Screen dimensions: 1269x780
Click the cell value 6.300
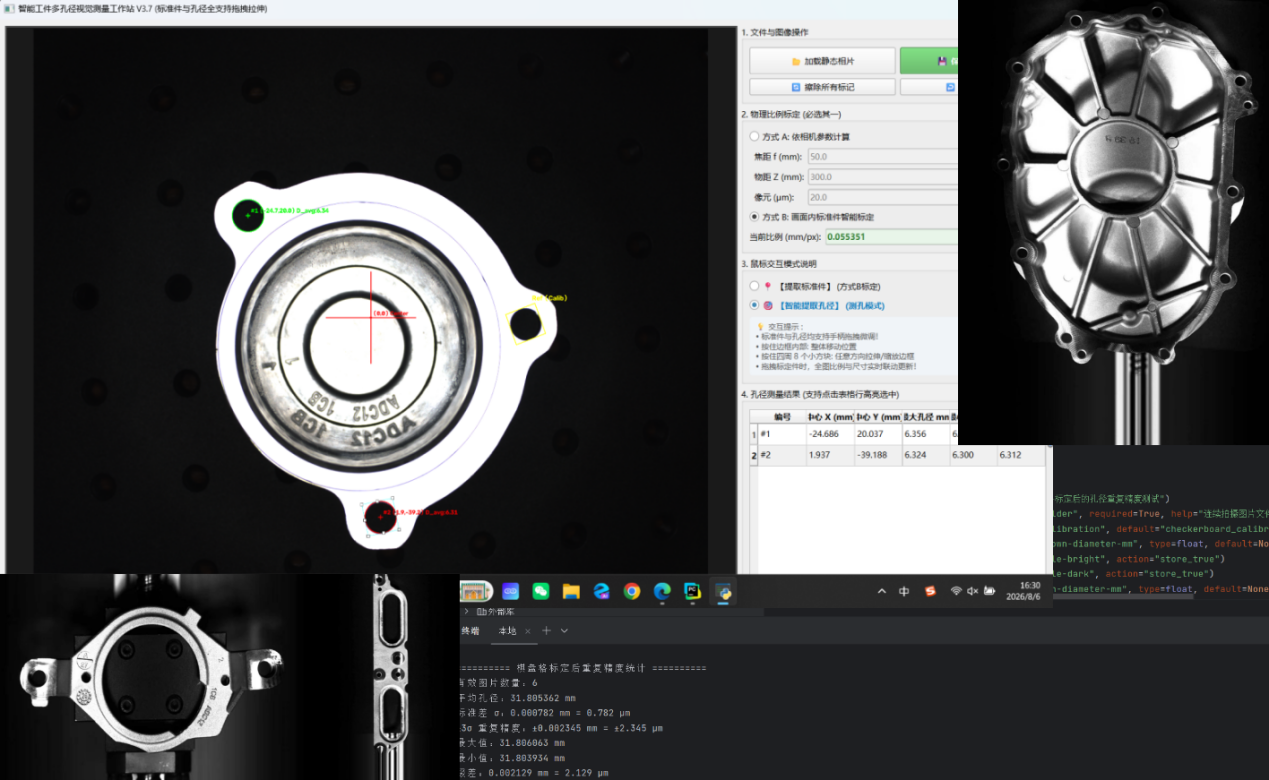pos(971,455)
